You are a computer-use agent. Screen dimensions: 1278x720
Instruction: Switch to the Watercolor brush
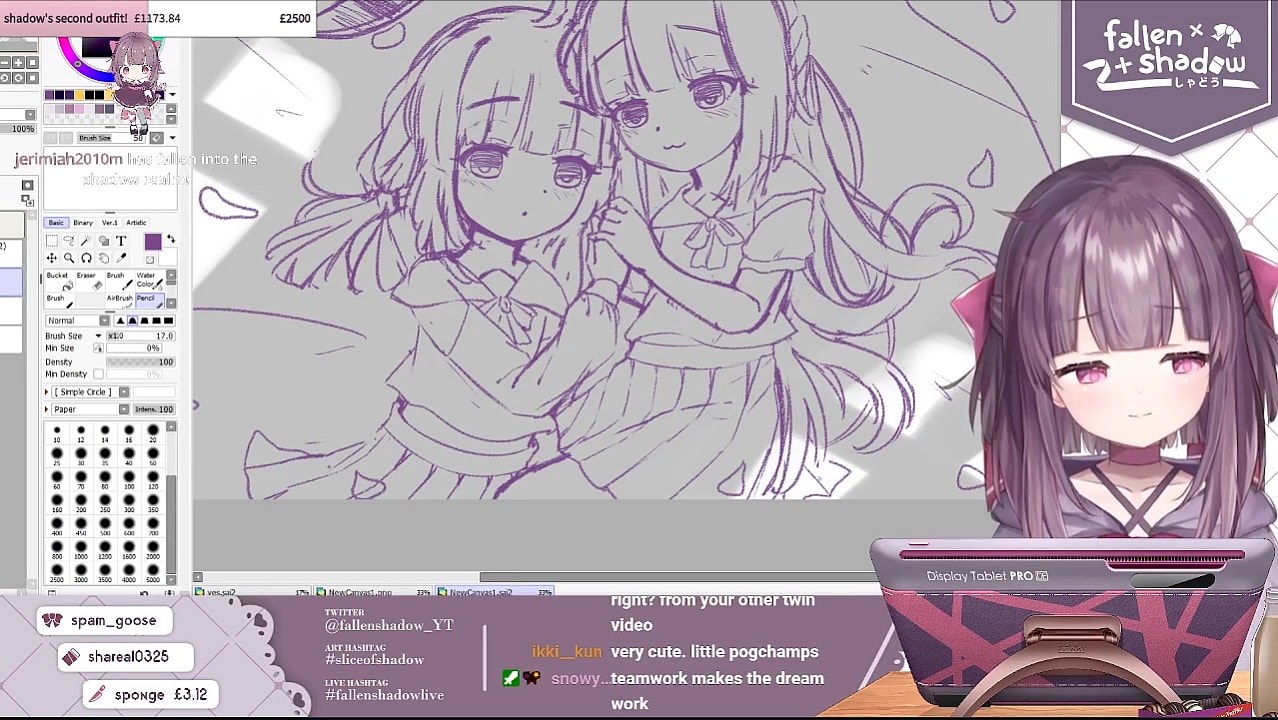tap(148, 281)
